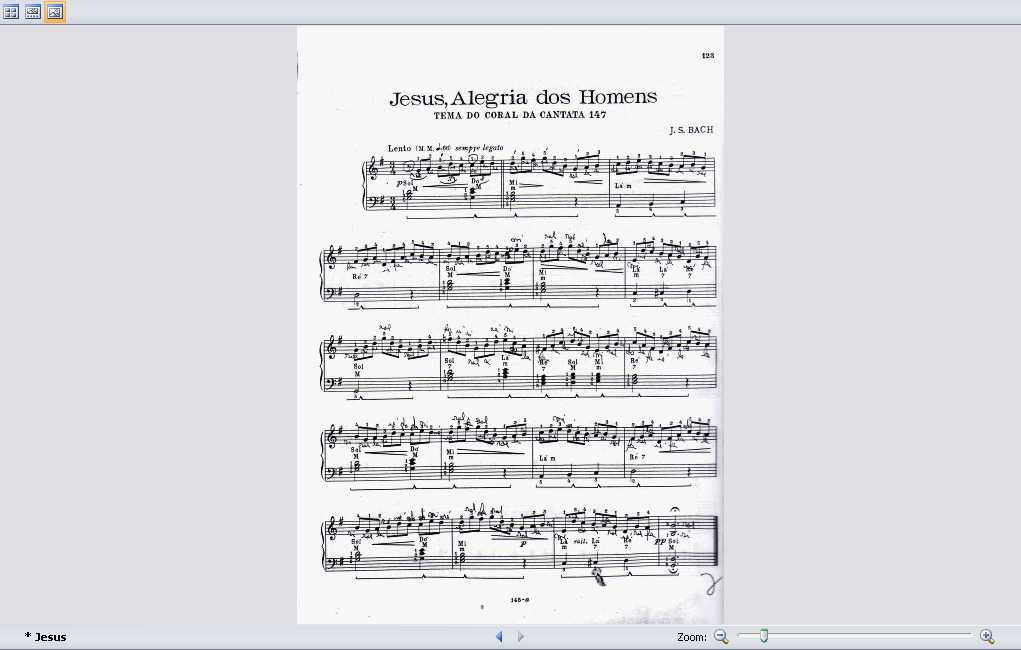Click the empty gray area left of page
The width and height of the screenshot is (1021, 650).
click(x=150, y=320)
